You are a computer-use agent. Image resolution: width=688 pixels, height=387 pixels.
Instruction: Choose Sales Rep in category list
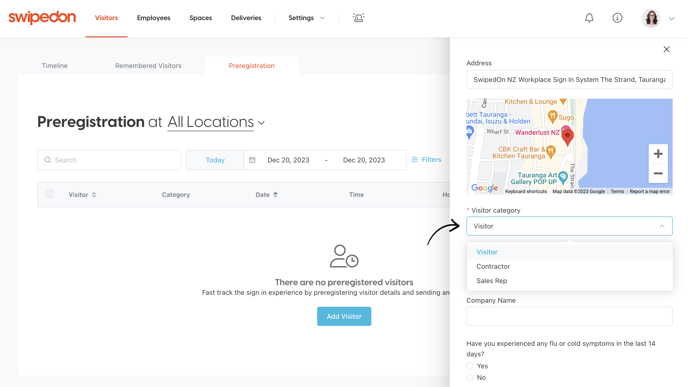(x=570, y=281)
